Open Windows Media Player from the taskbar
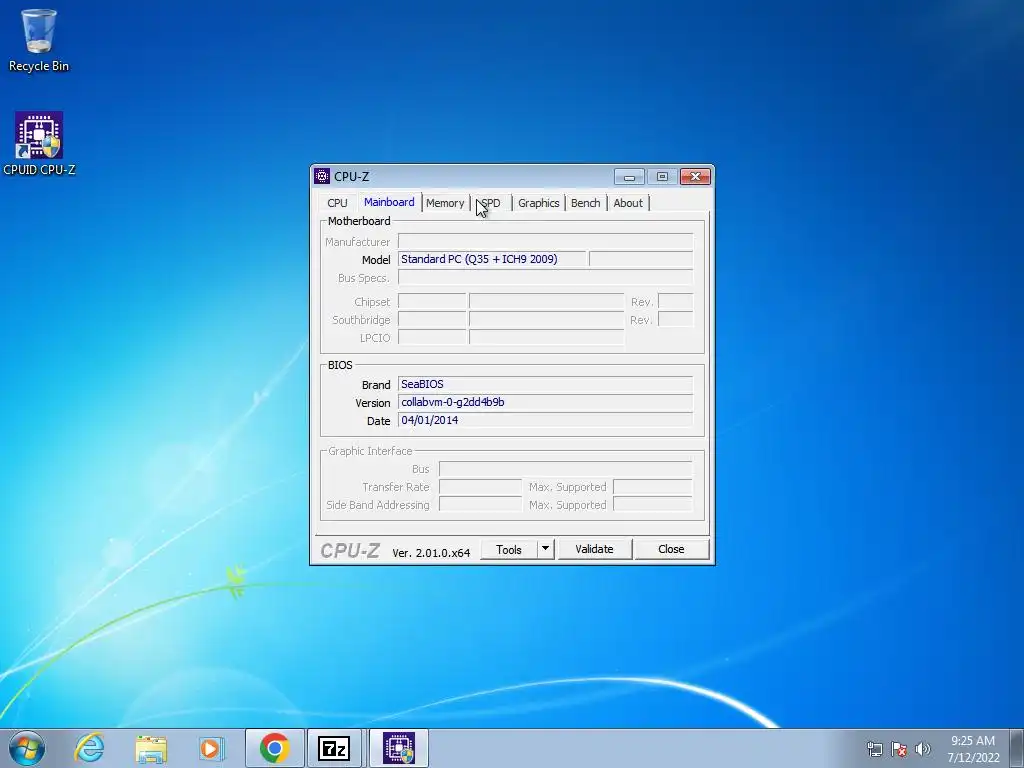This screenshot has height=768, width=1024. click(x=212, y=748)
